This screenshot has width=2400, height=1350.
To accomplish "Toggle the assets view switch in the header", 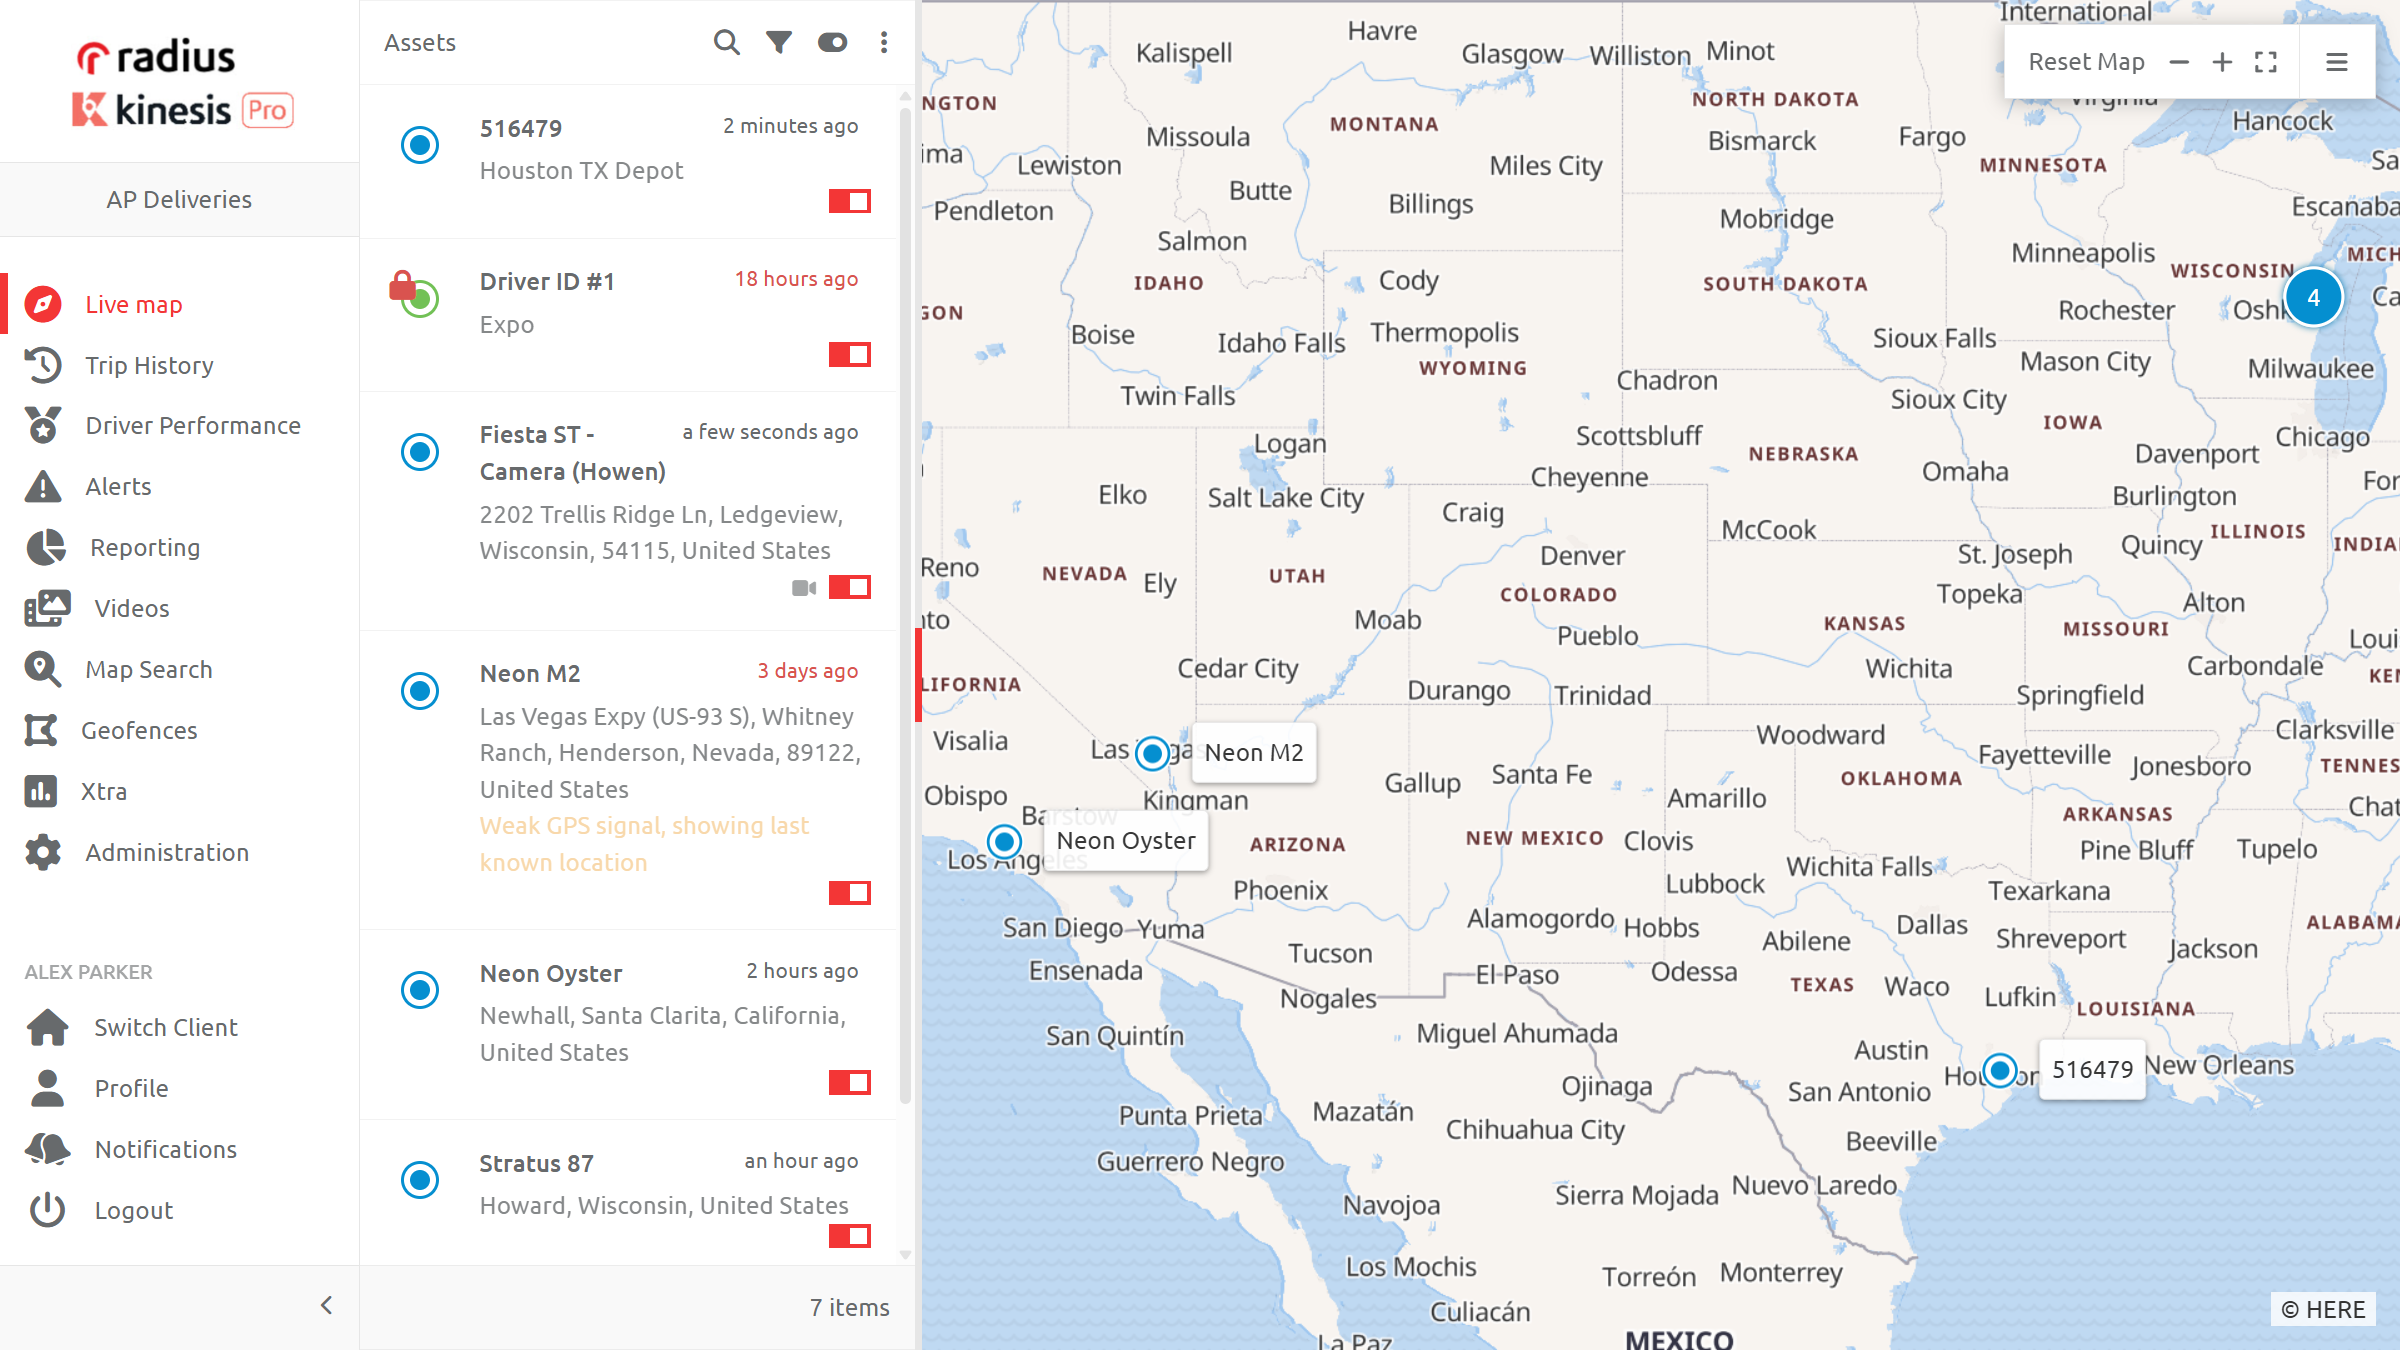I will [832, 42].
